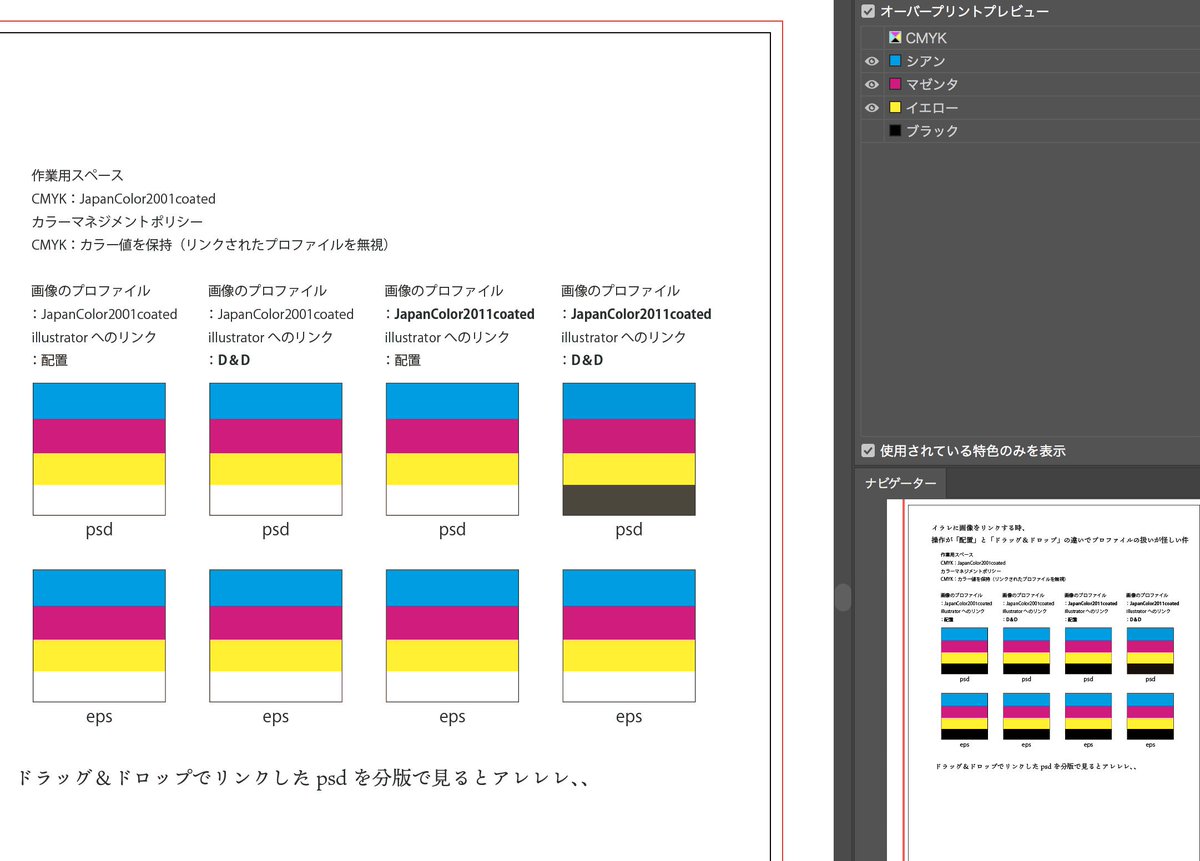Toggle the オーバープリントプレビュー checkbox

(x=868, y=12)
